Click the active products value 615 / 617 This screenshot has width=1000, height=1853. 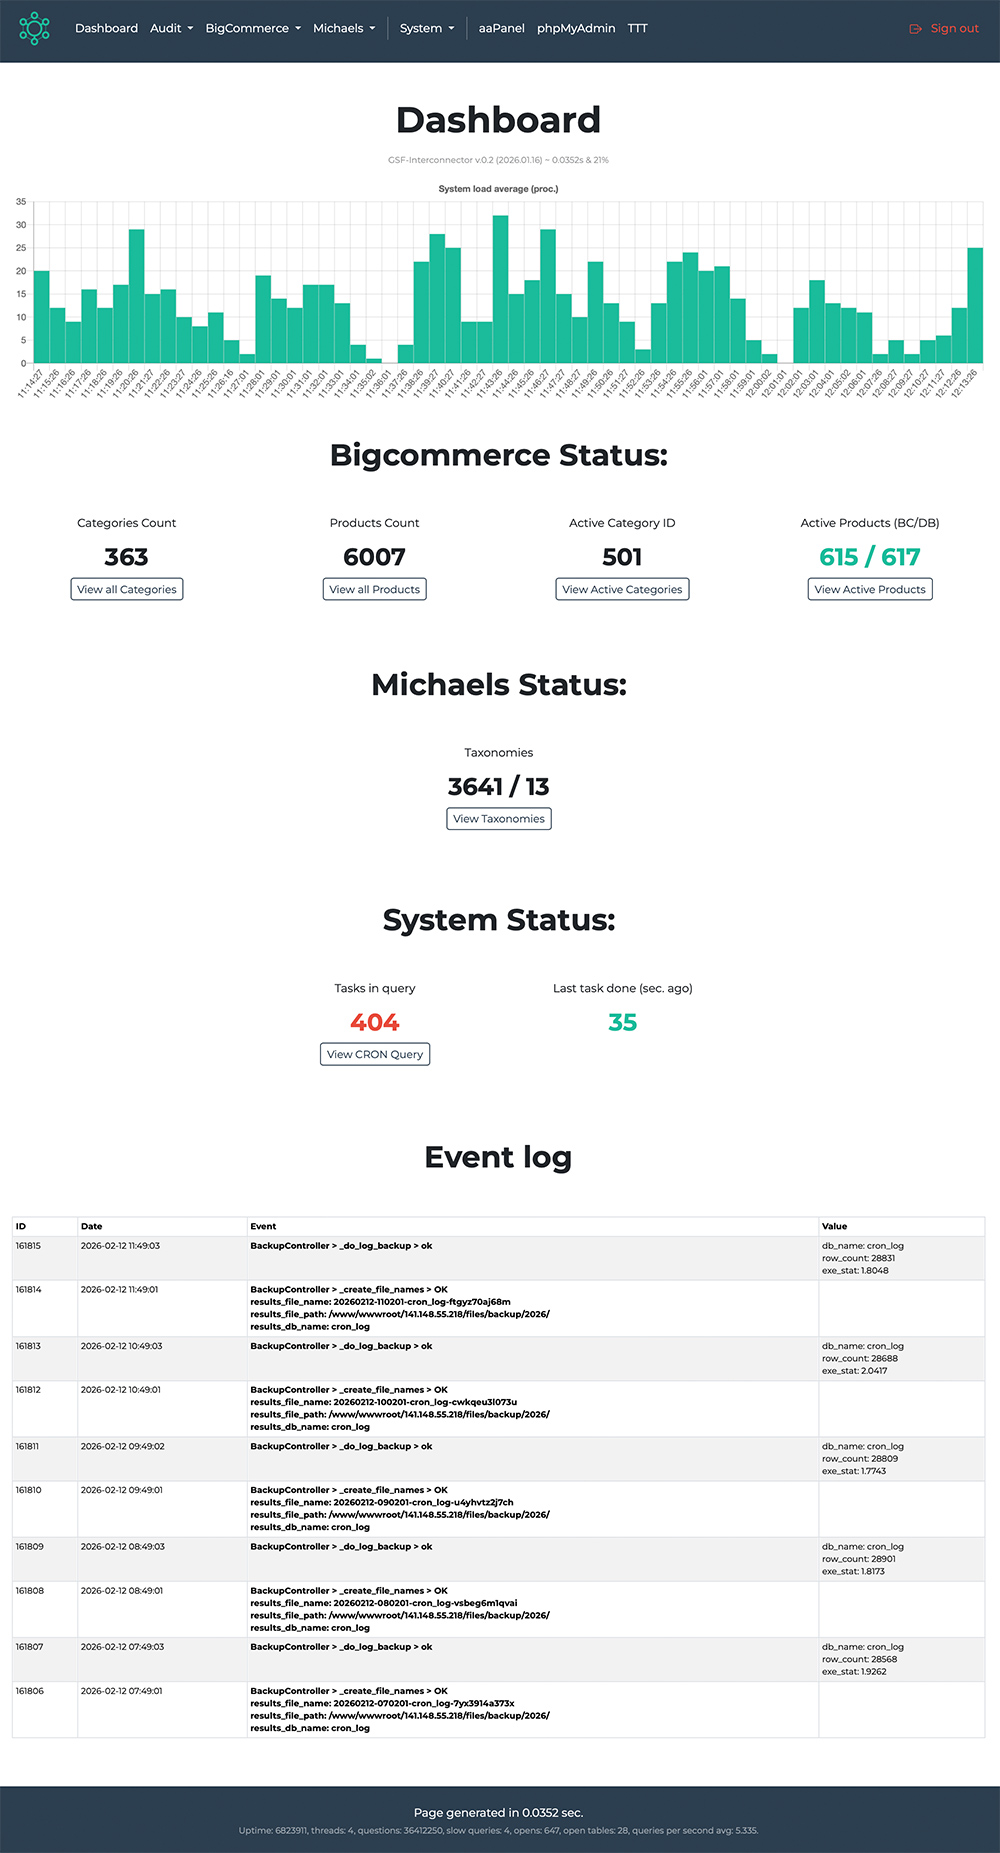(870, 557)
